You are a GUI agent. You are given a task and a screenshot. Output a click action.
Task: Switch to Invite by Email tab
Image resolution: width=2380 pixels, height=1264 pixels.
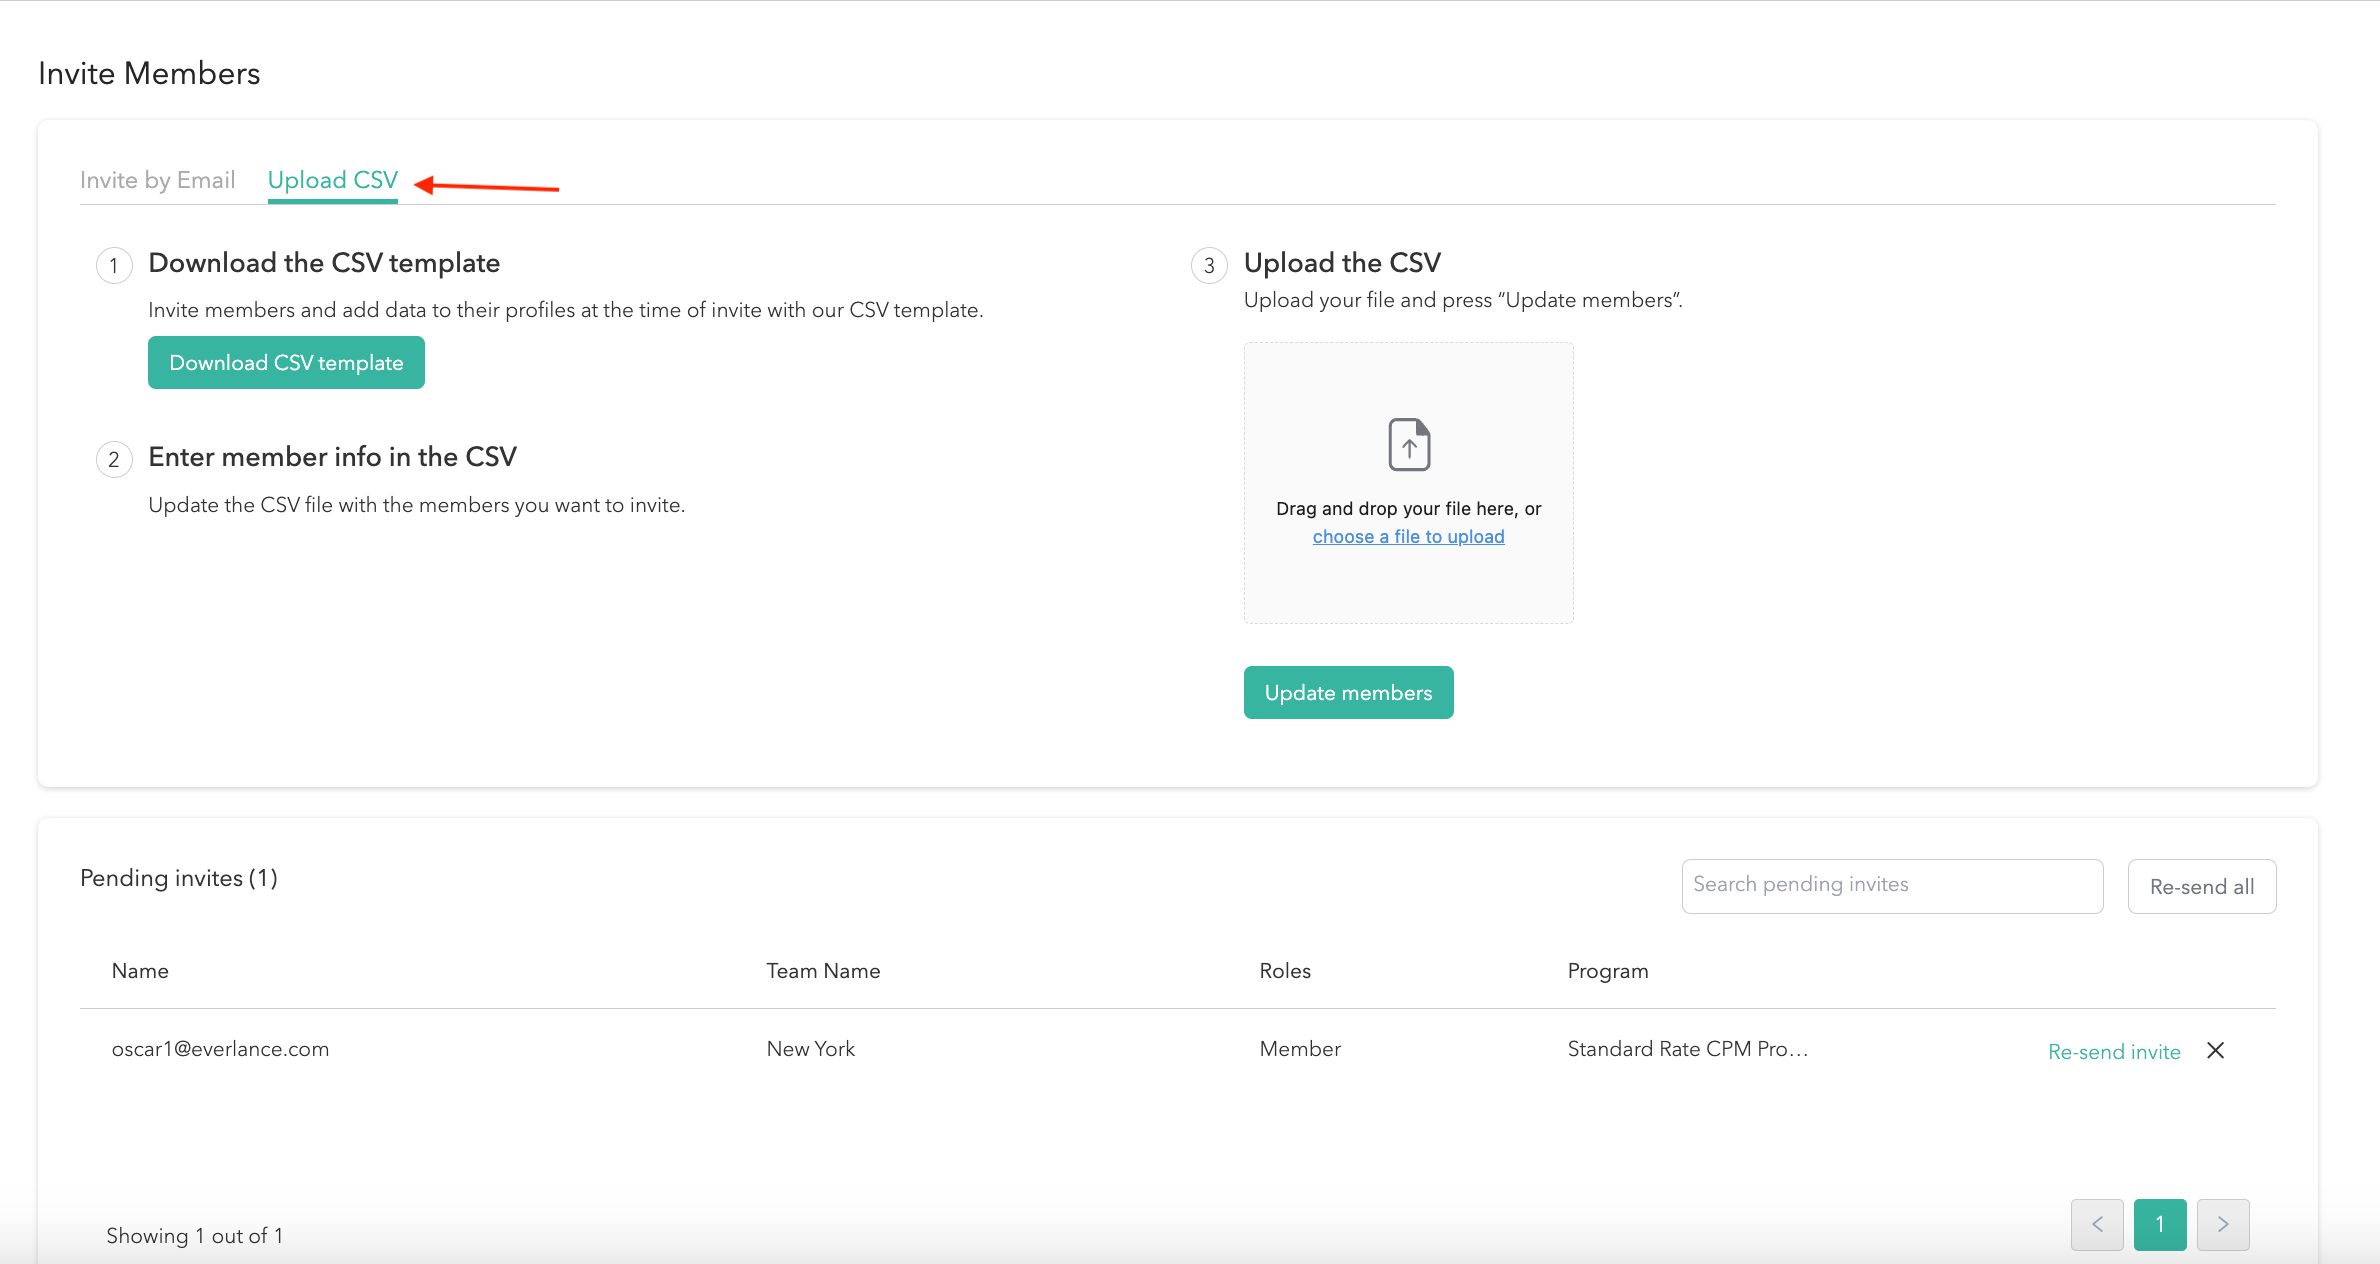(157, 180)
